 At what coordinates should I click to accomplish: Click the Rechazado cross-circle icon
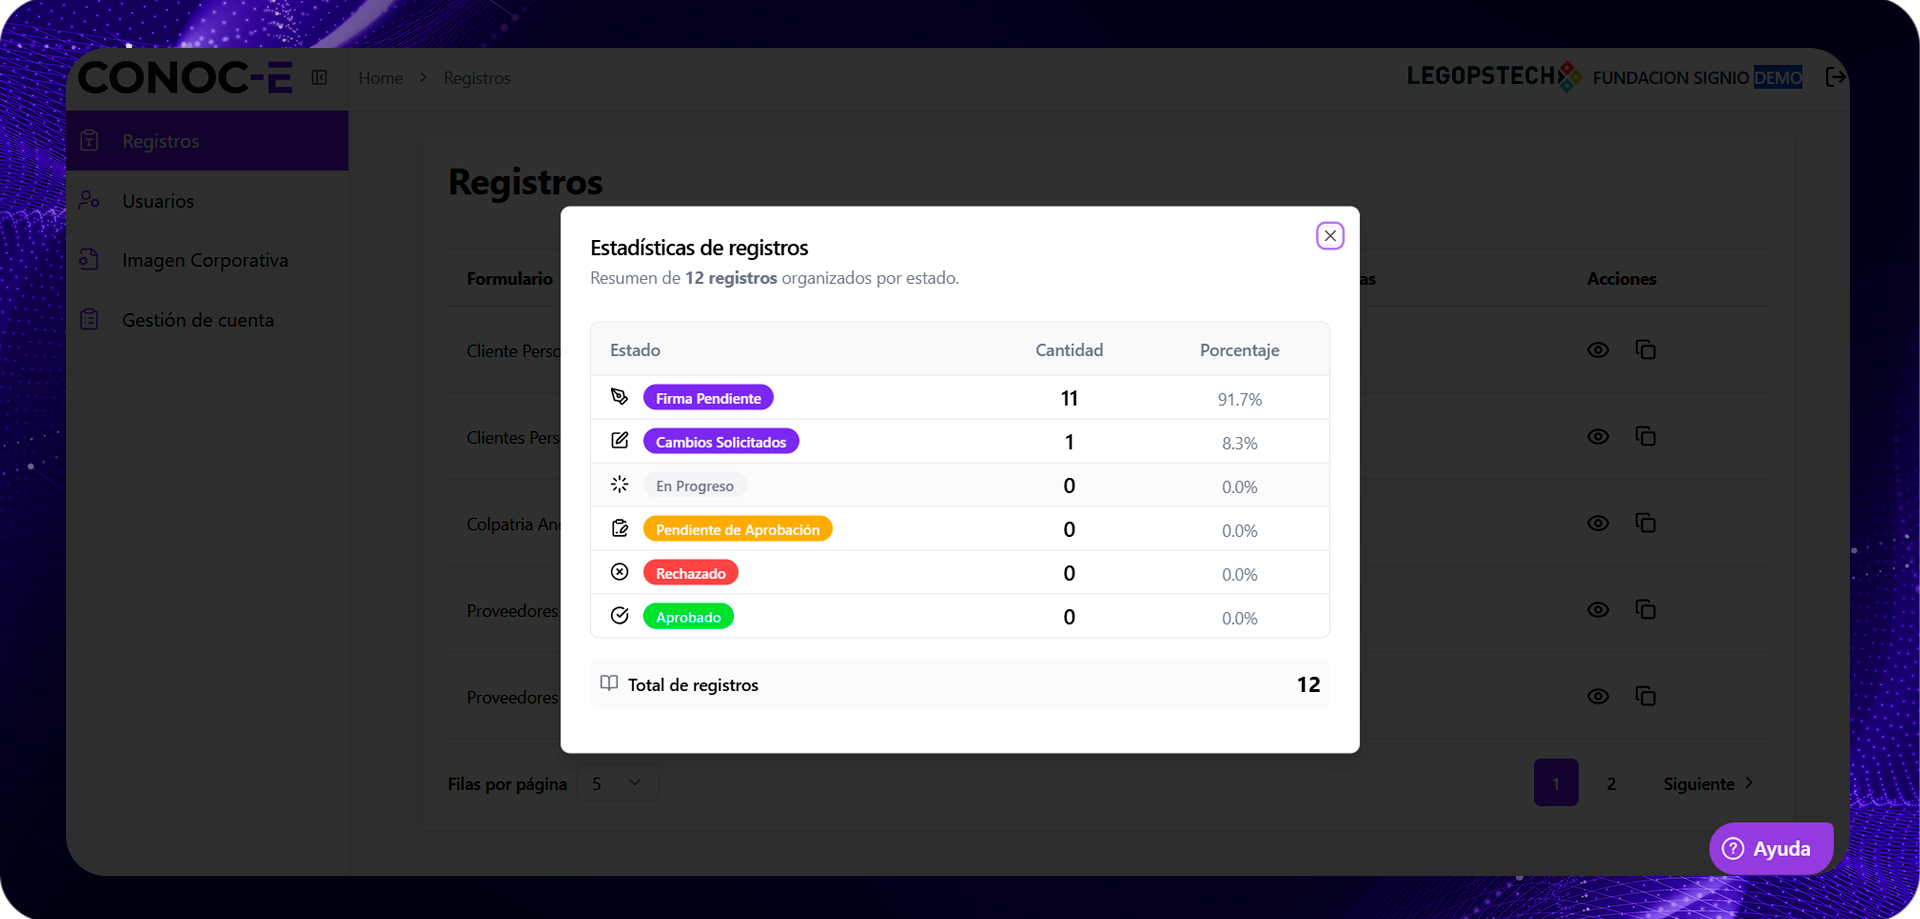pyautogui.click(x=619, y=572)
